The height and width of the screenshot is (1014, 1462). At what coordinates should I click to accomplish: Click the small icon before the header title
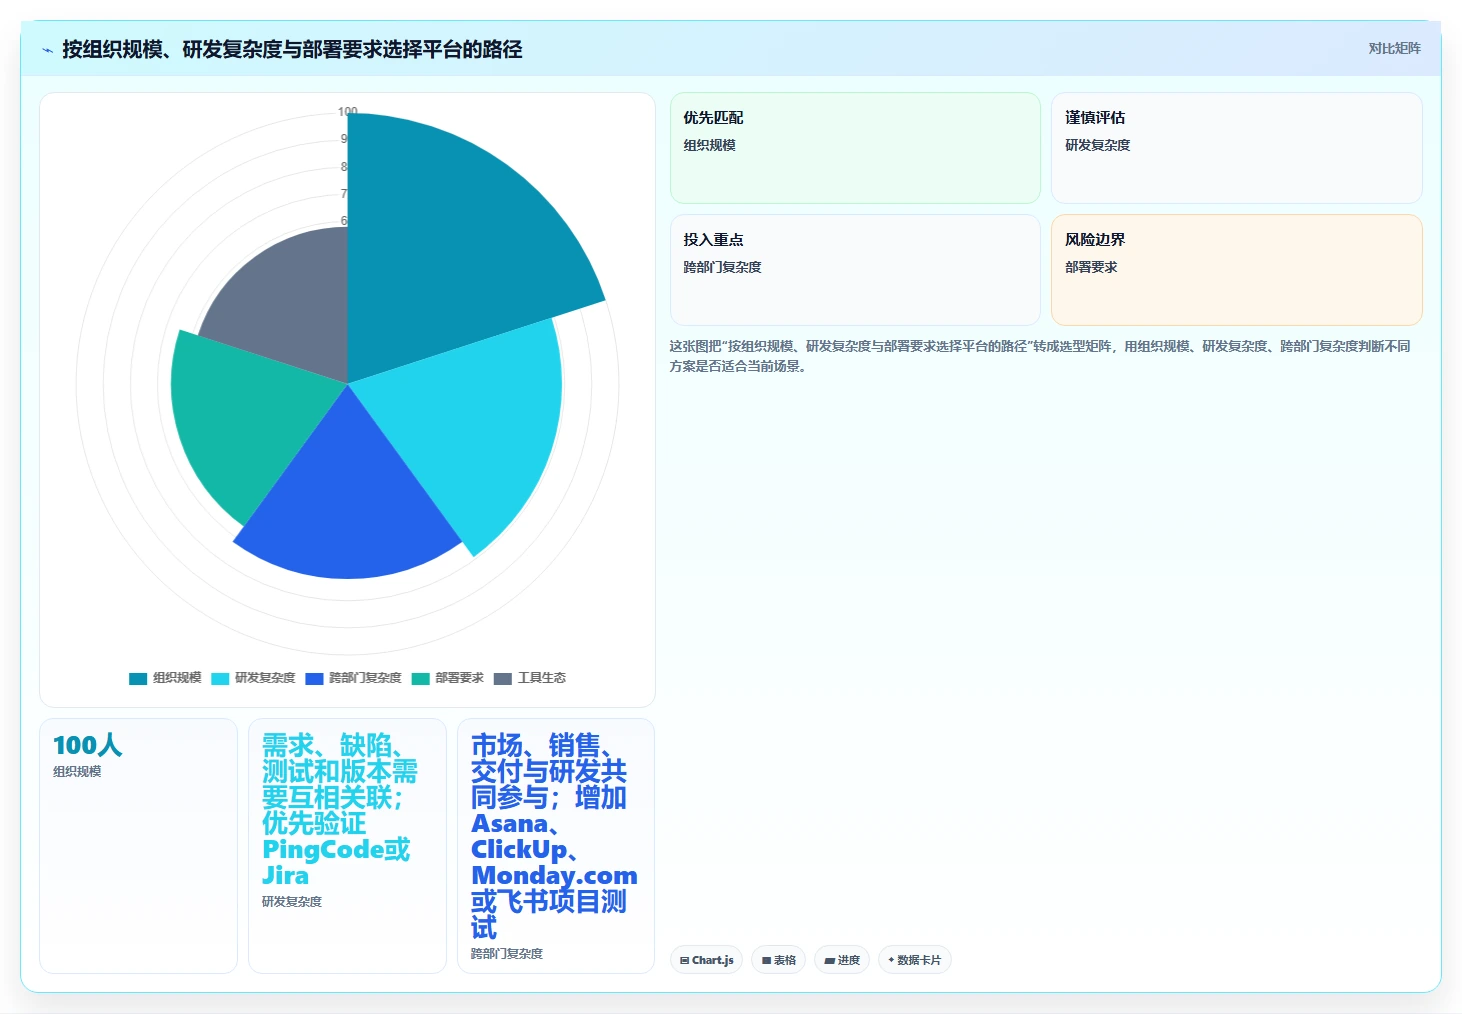47,49
